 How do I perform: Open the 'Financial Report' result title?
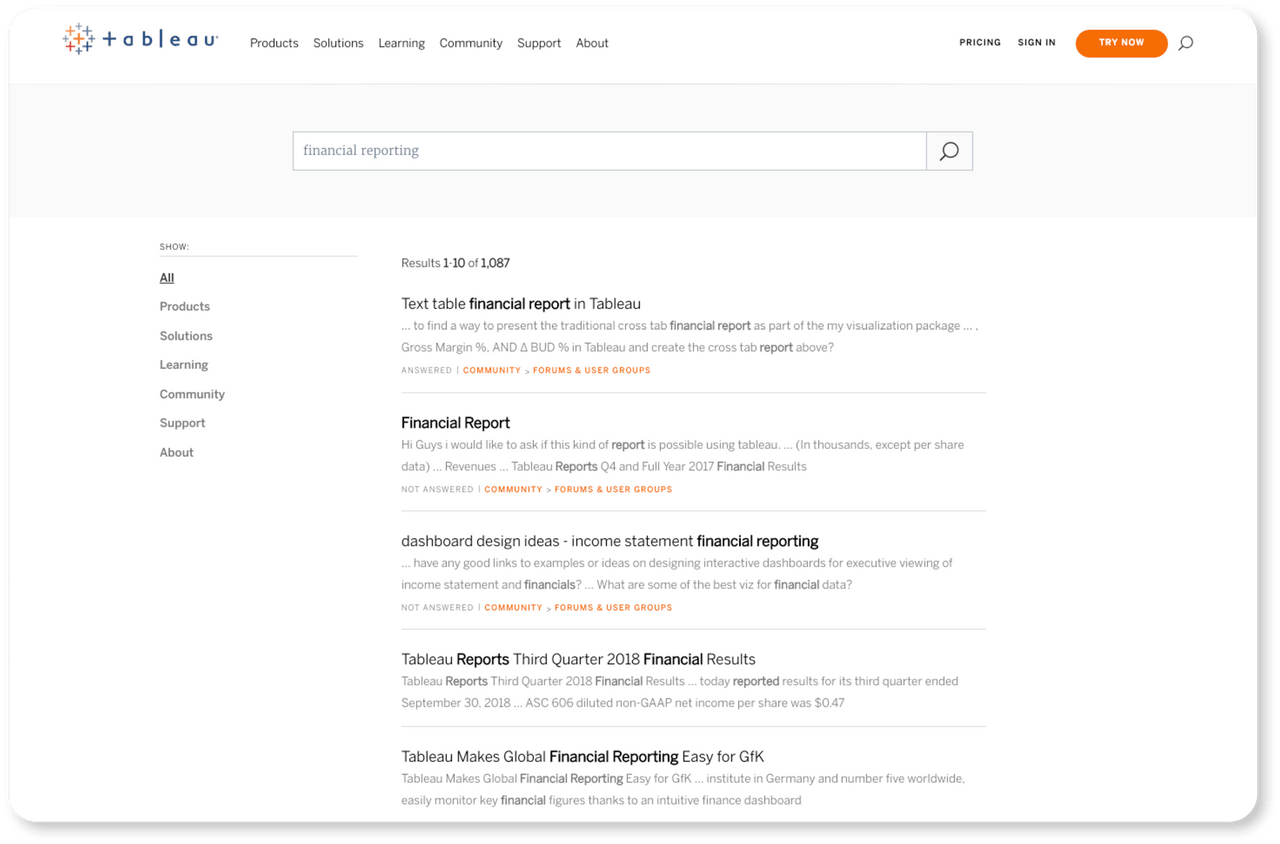[x=456, y=423]
